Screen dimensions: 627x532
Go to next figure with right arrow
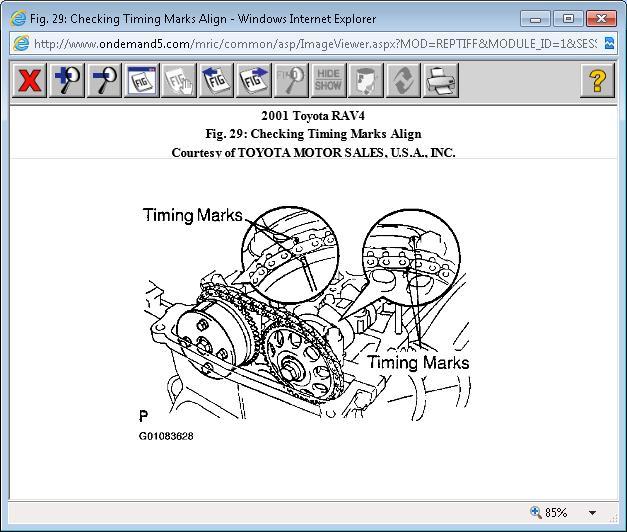tap(254, 80)
